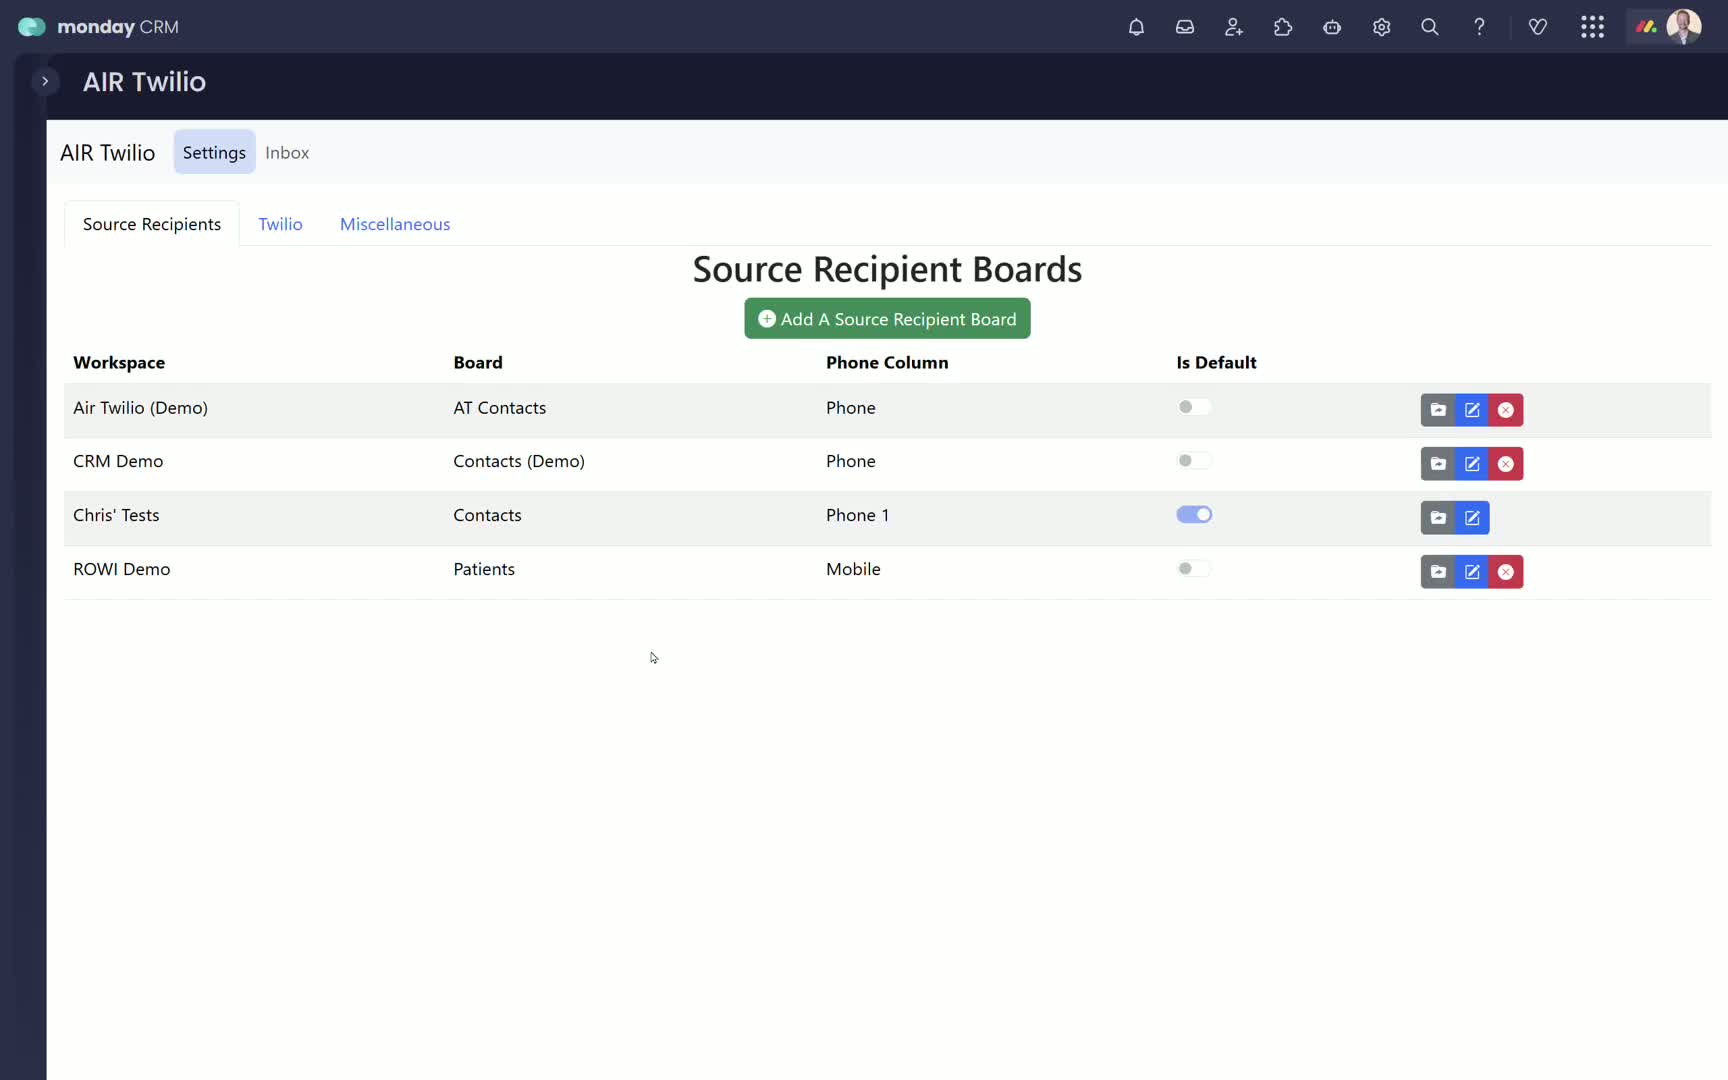Open the Miscellaneous tab
1728x1080 pixels.
point(395,224)
